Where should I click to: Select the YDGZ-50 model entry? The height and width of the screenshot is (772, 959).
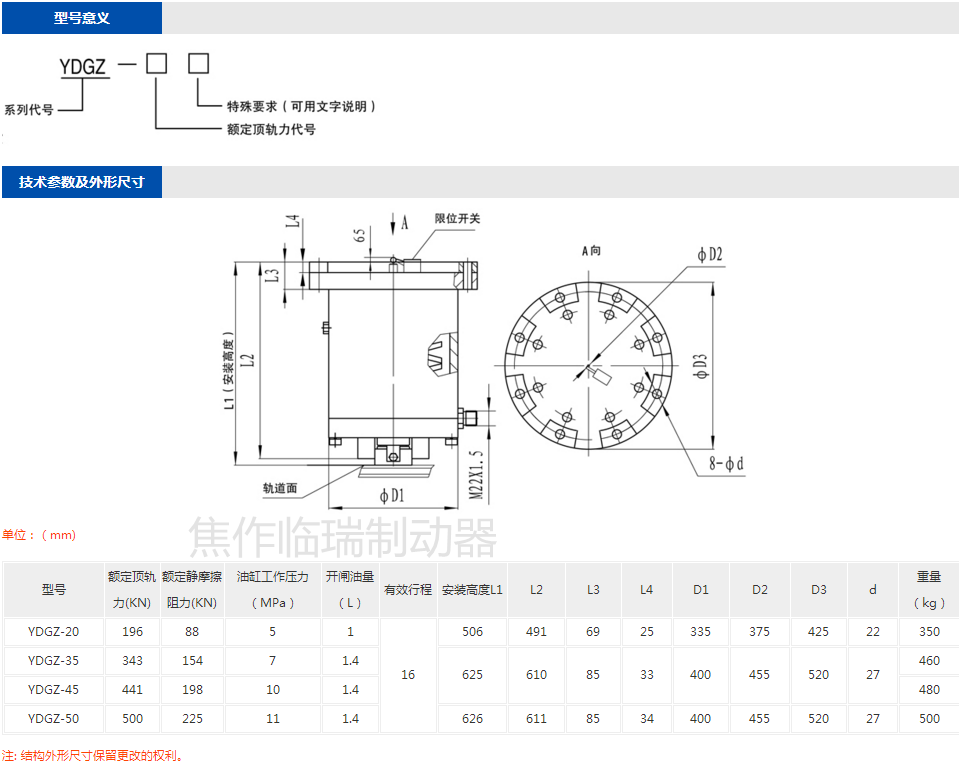[x=52, y=719]
